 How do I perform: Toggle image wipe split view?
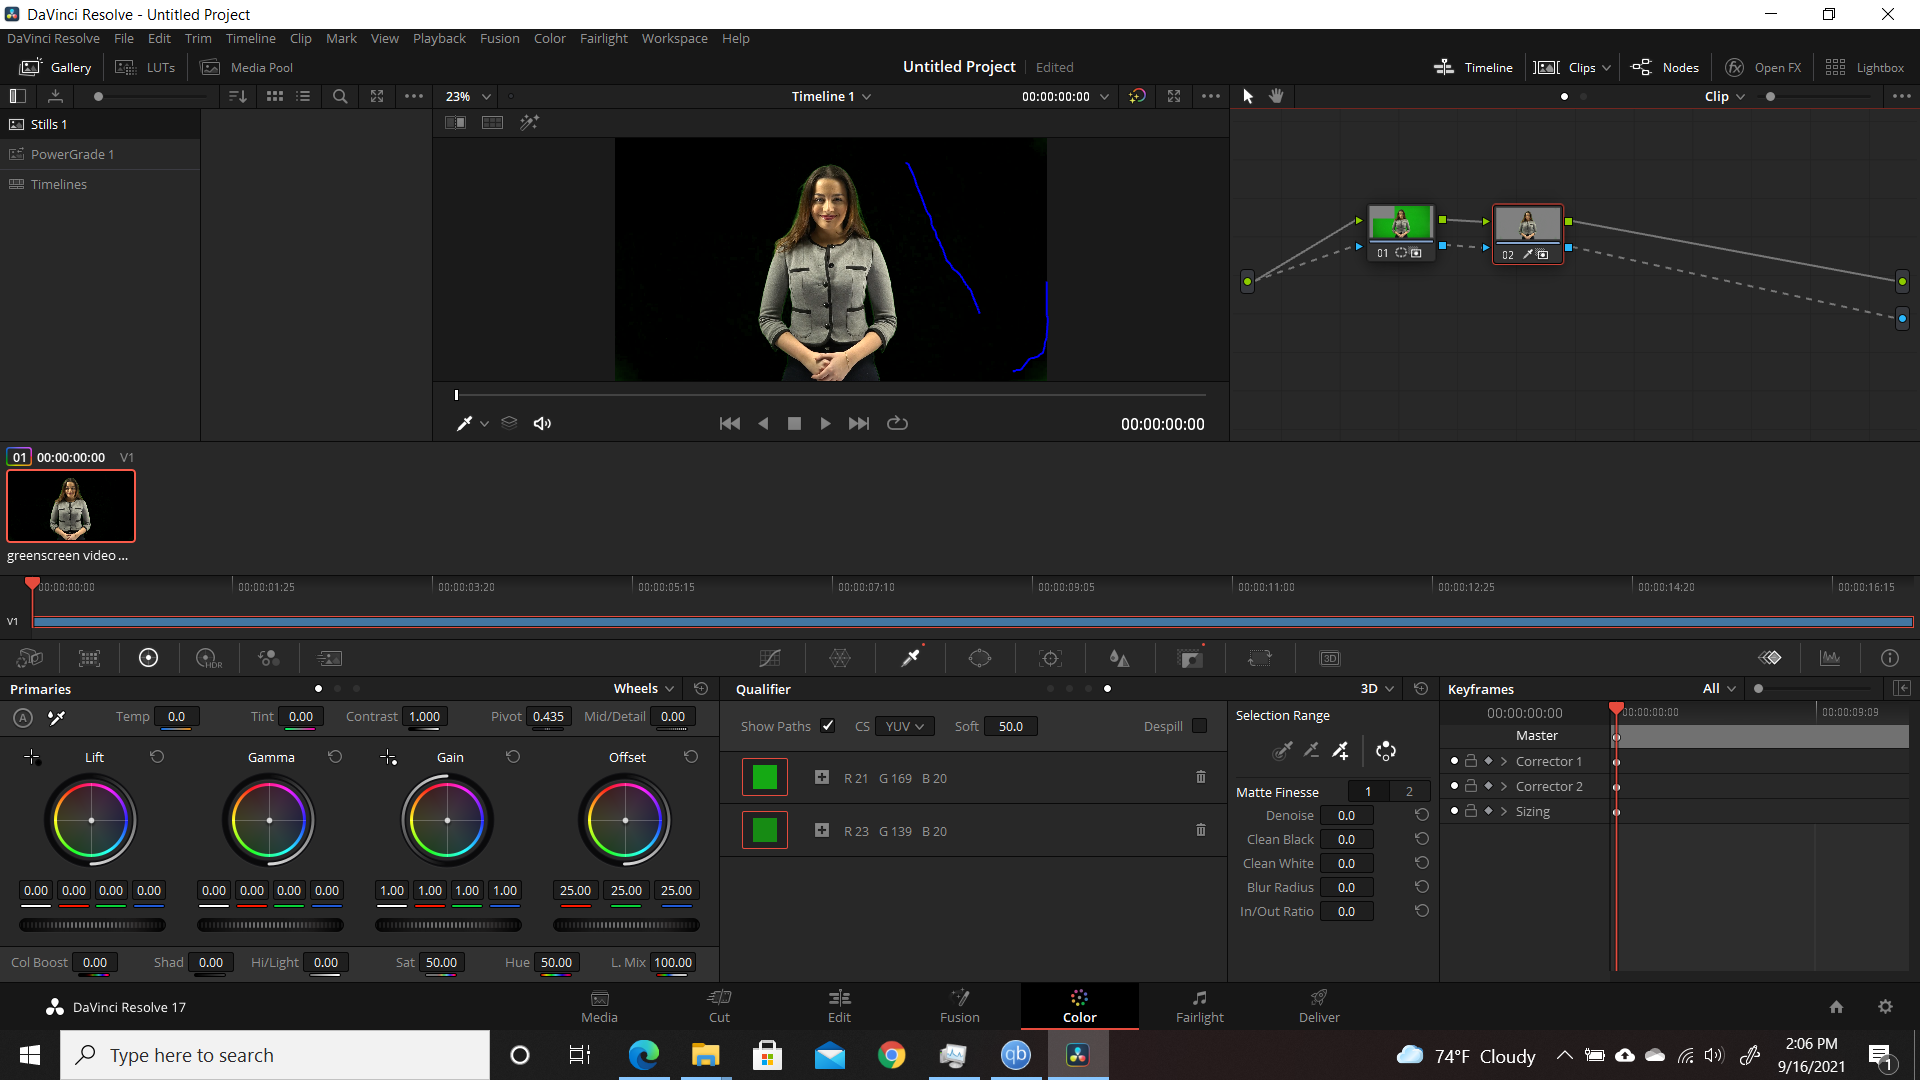[x=455, y=122]
